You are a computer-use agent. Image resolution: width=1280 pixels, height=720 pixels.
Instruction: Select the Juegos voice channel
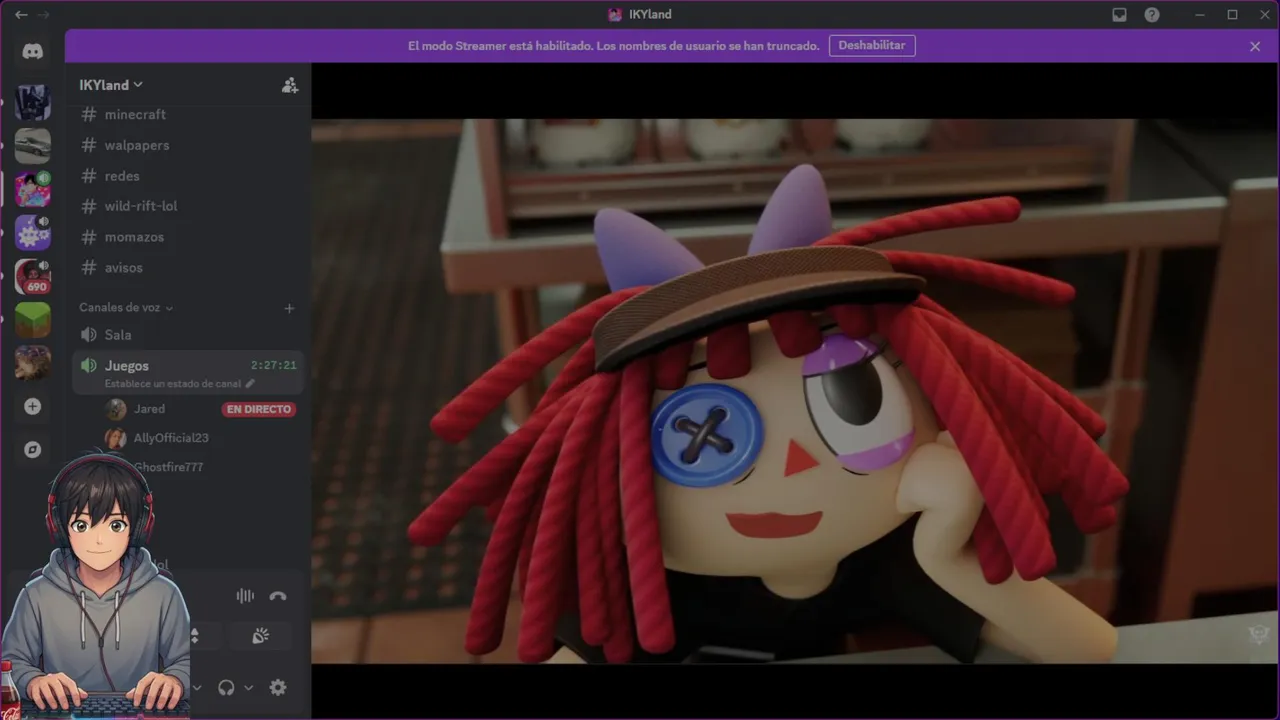coord(188,373)
